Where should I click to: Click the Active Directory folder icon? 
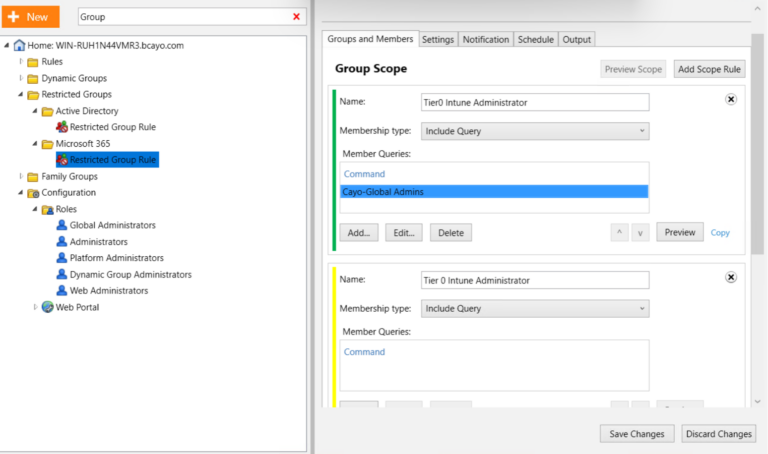[48, 111]
